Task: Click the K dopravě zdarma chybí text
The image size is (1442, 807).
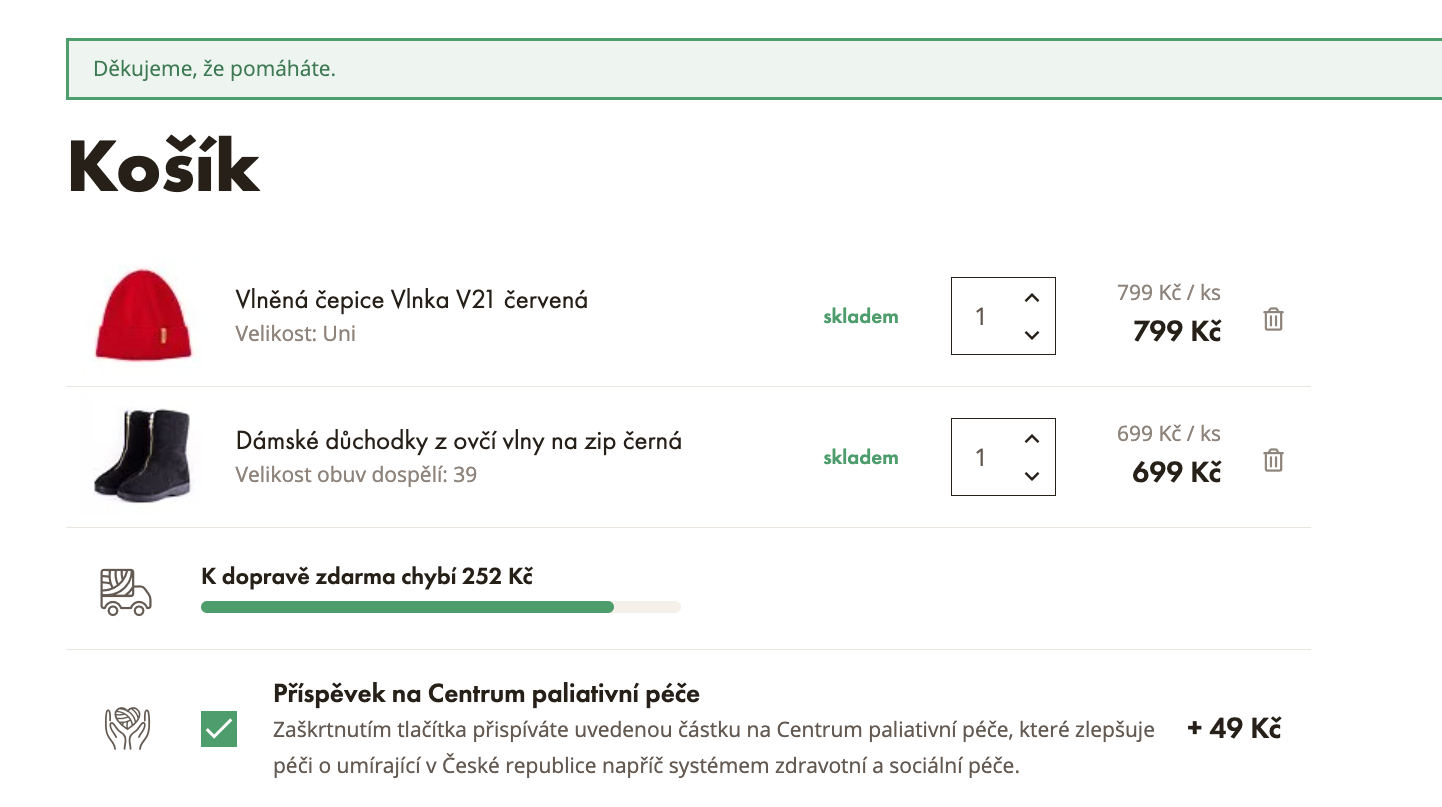Action: pyautogui.click(x=367, y=577)
